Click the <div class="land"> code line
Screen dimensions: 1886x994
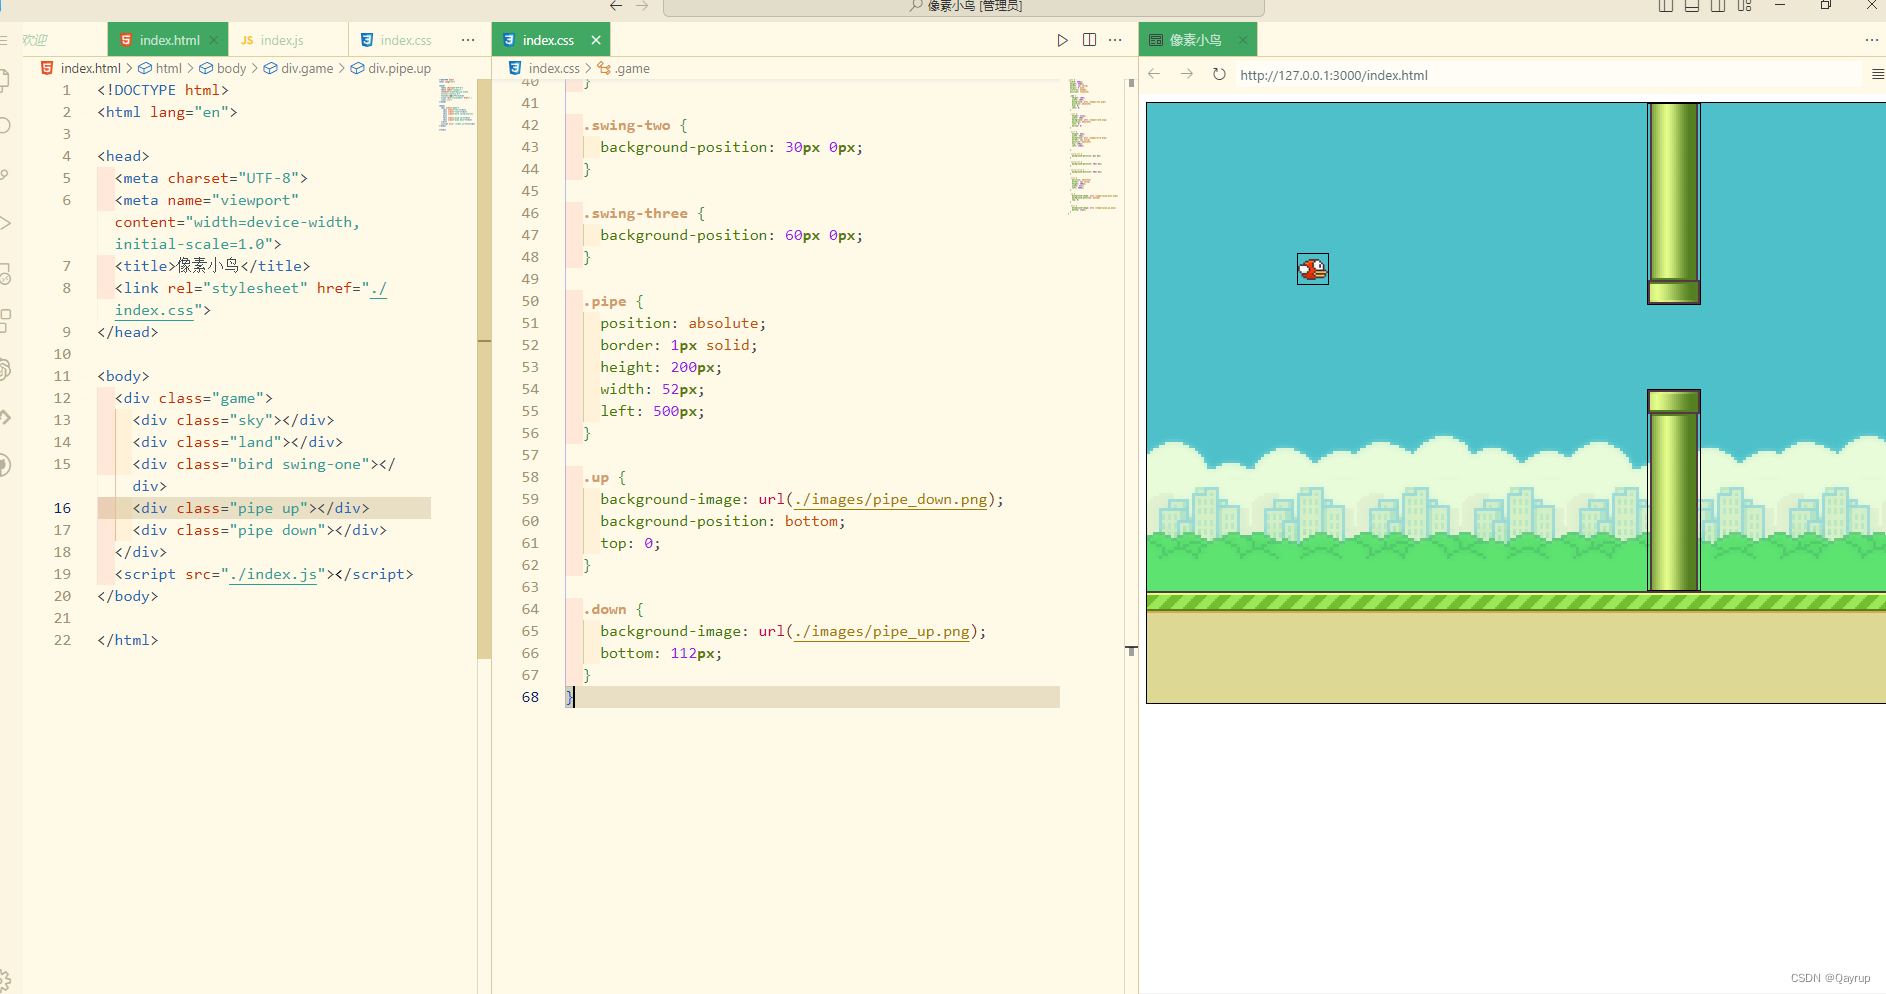pyautogui.click(x=237, y=442)
